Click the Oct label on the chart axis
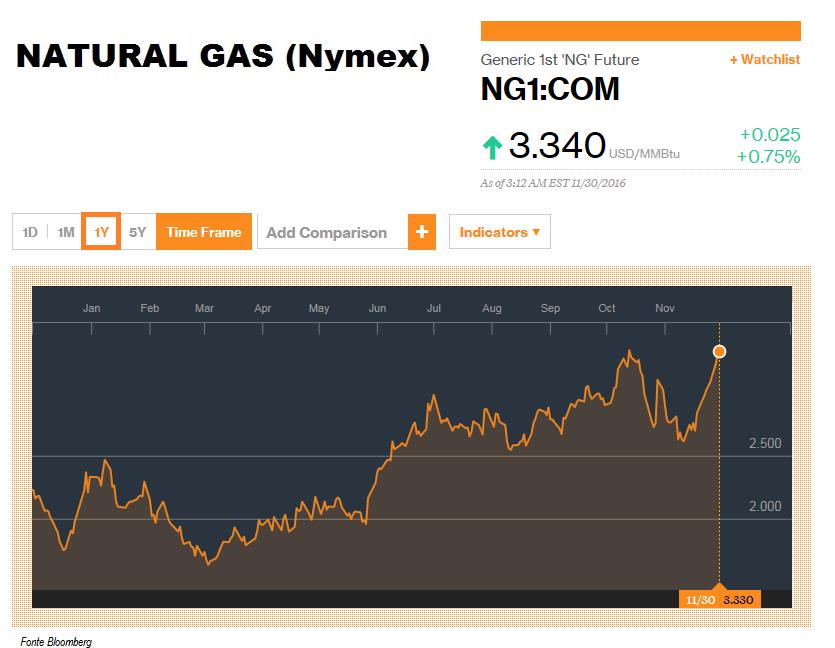This screenshot has height=648, width=835. [x=607, y=308]
